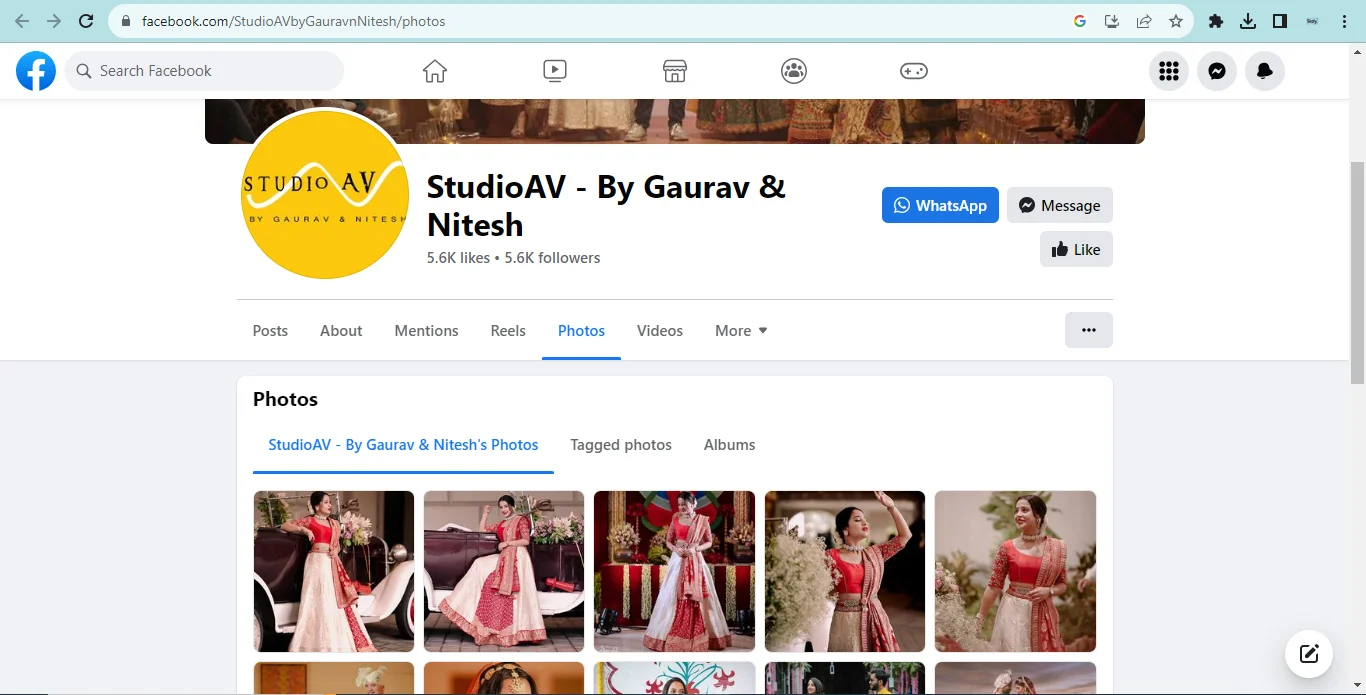Click in the Search Facebook field
The width and height of the screenshot is (1366, 695).
click(204, 71)
